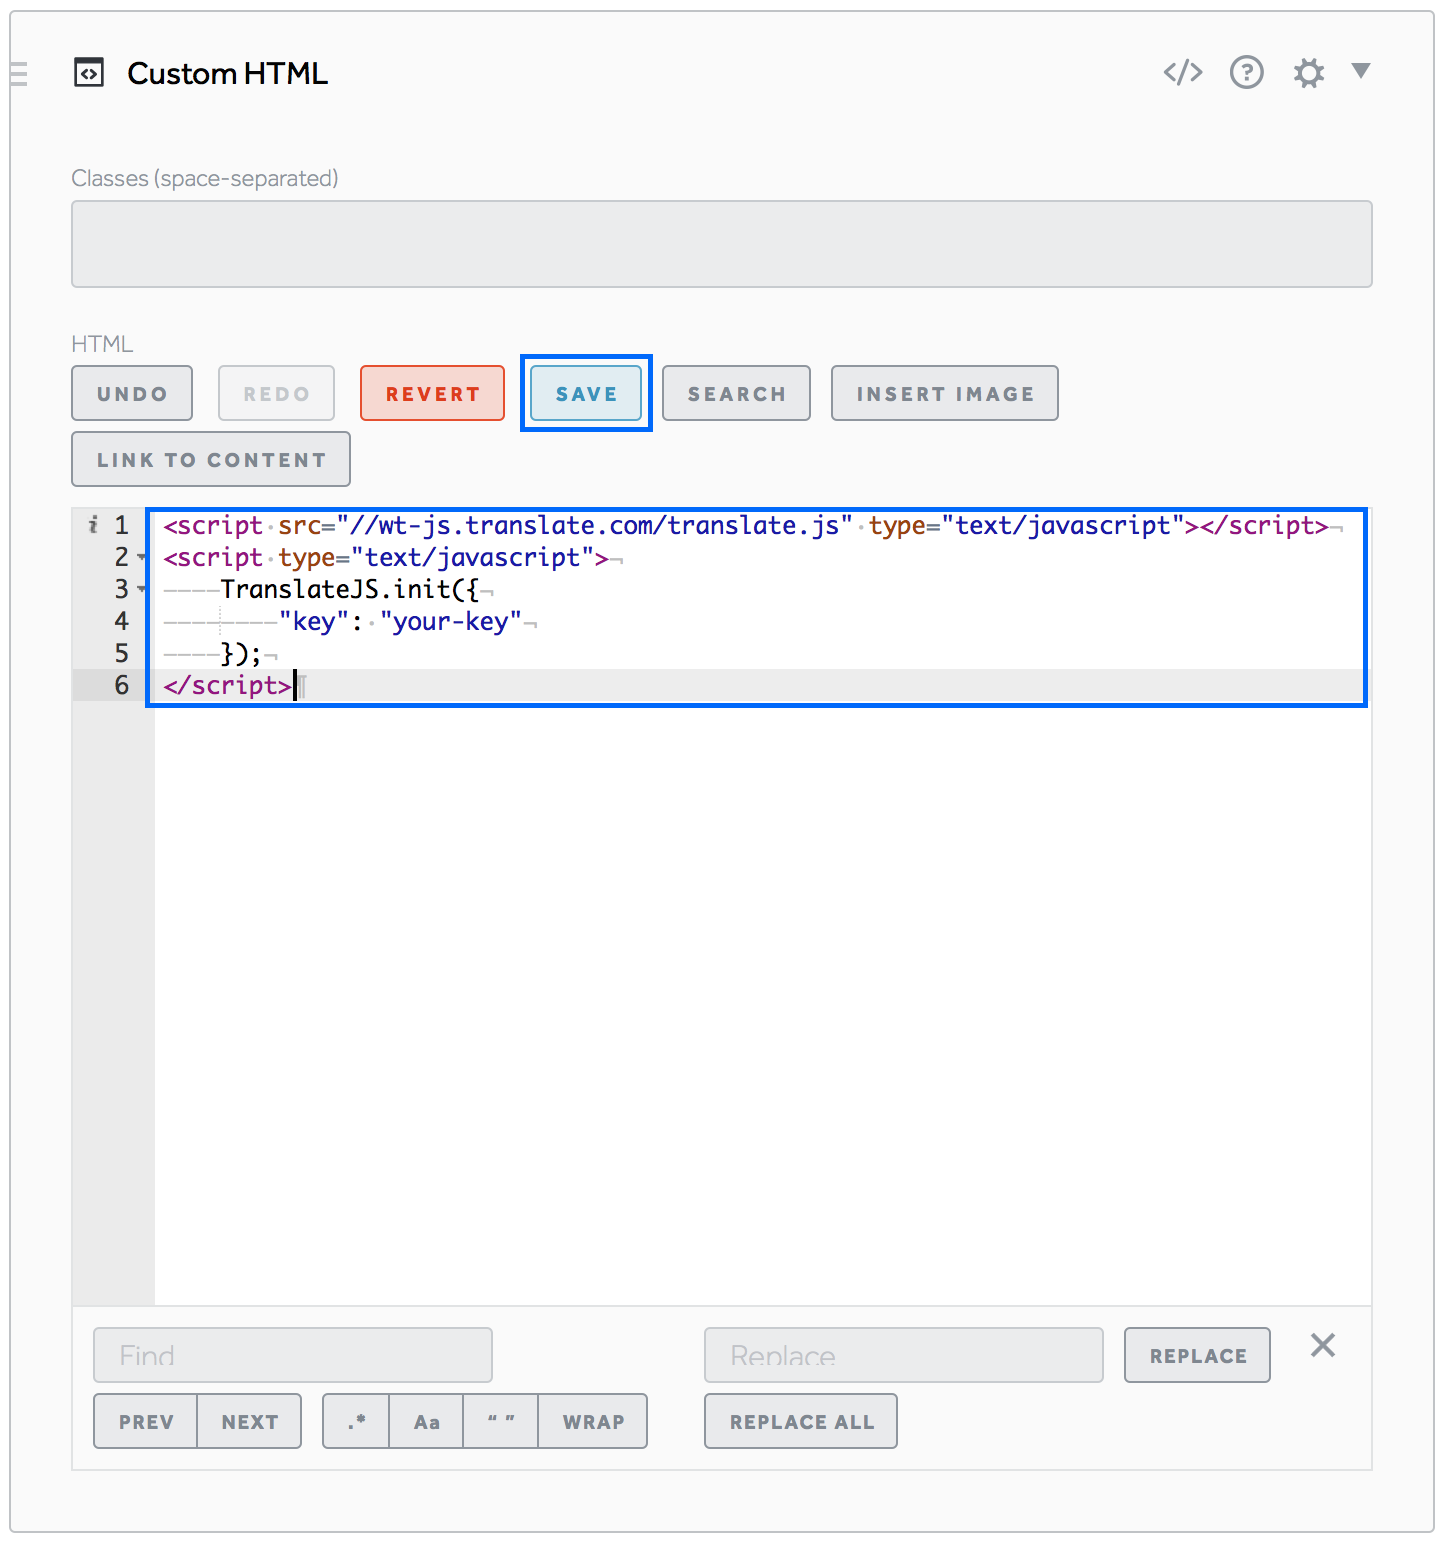Viewport: 1448px width, 1544px height.
Task: Close the find and replace bar
Action: point(1322,1345)
